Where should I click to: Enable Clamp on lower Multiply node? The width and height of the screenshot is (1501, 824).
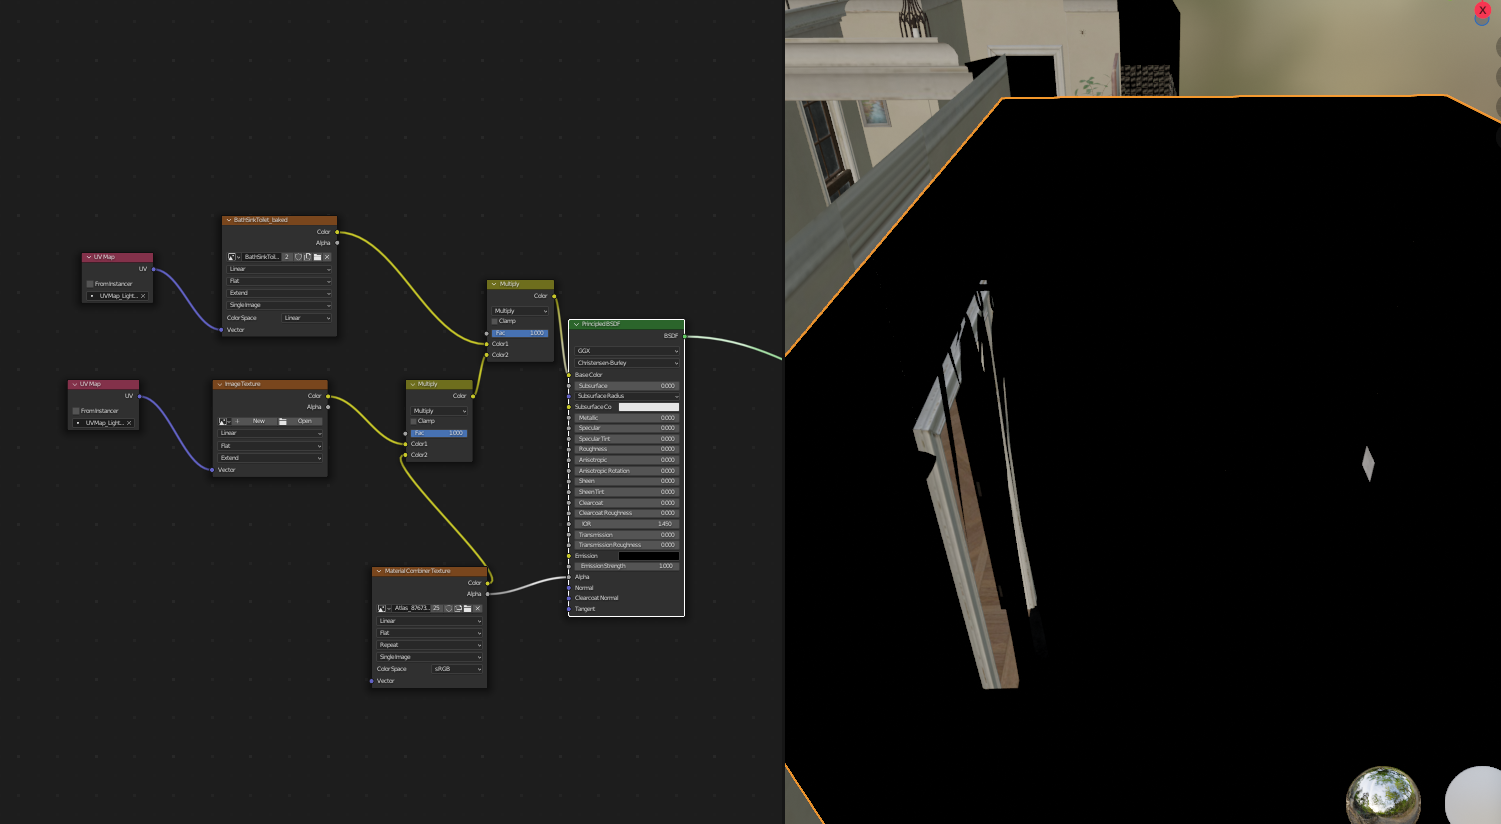tap(414, 421)
